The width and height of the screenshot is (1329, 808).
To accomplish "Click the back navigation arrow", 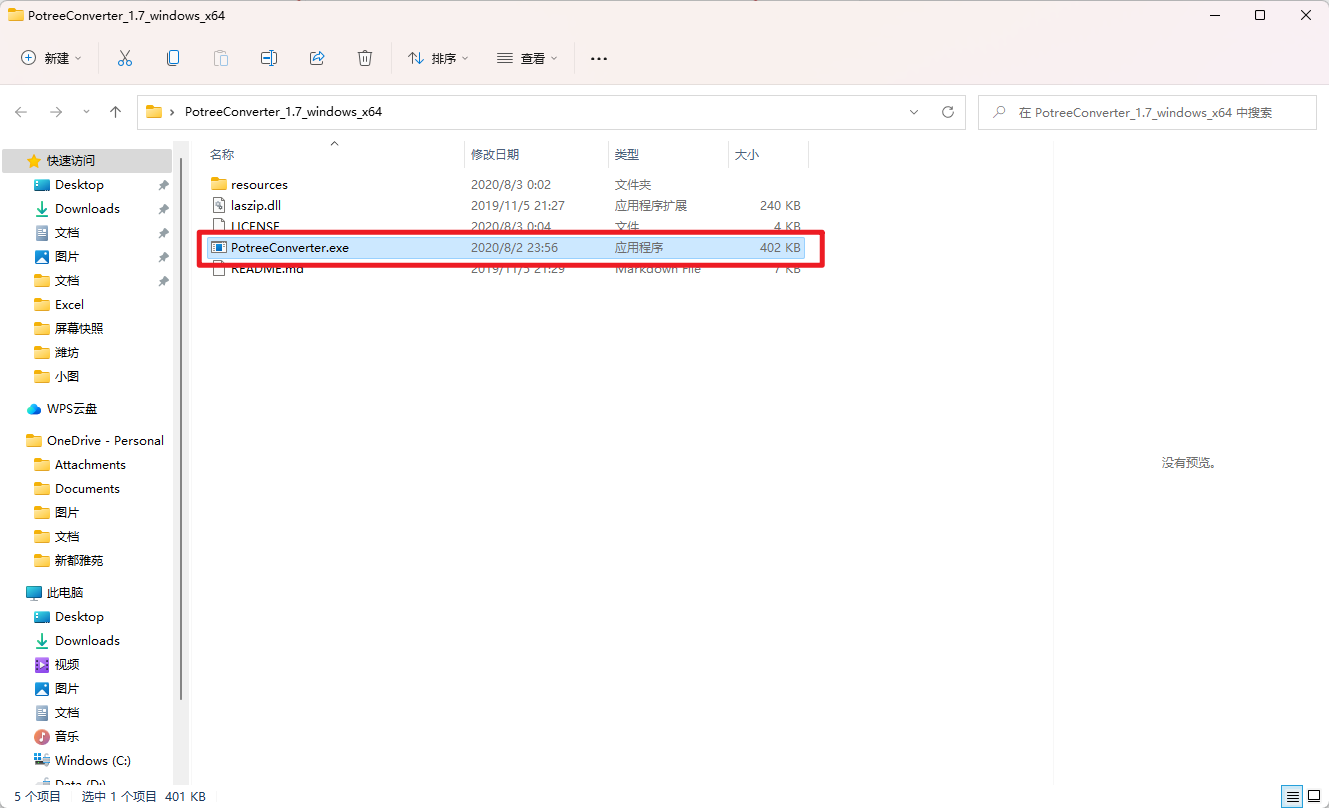I will click(x=21, y=112).
